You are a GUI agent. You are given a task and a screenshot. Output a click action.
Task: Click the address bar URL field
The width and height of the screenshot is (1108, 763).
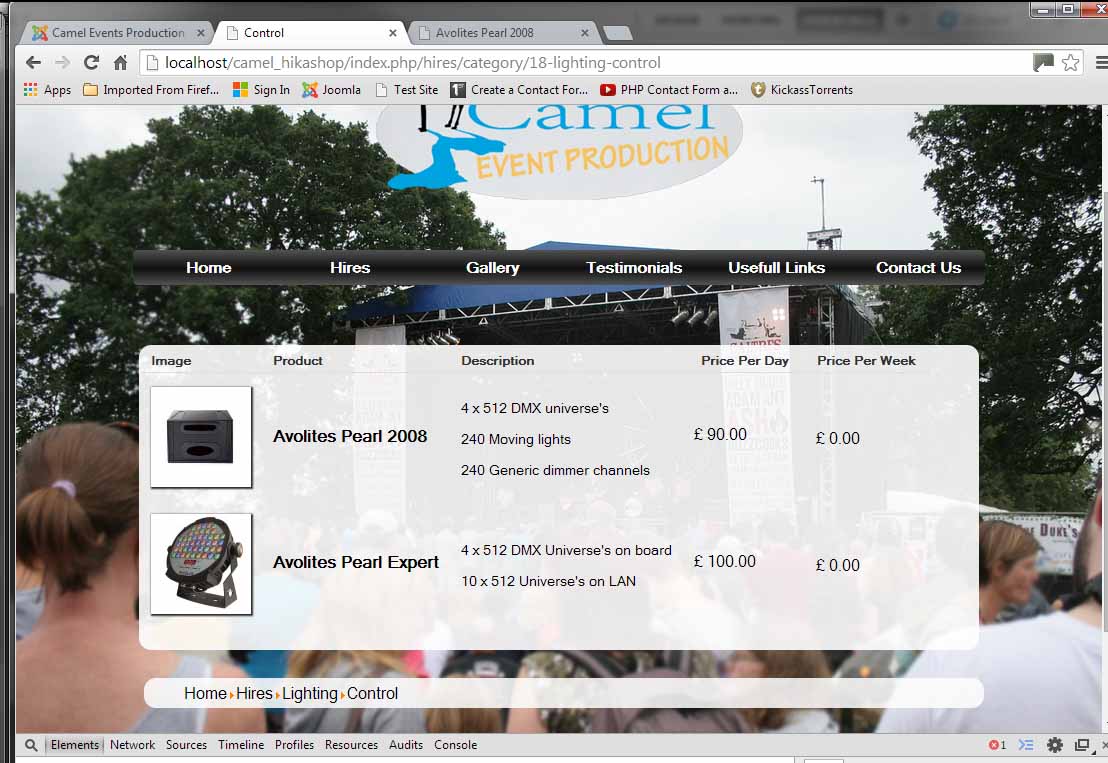(x=587, y=62)
